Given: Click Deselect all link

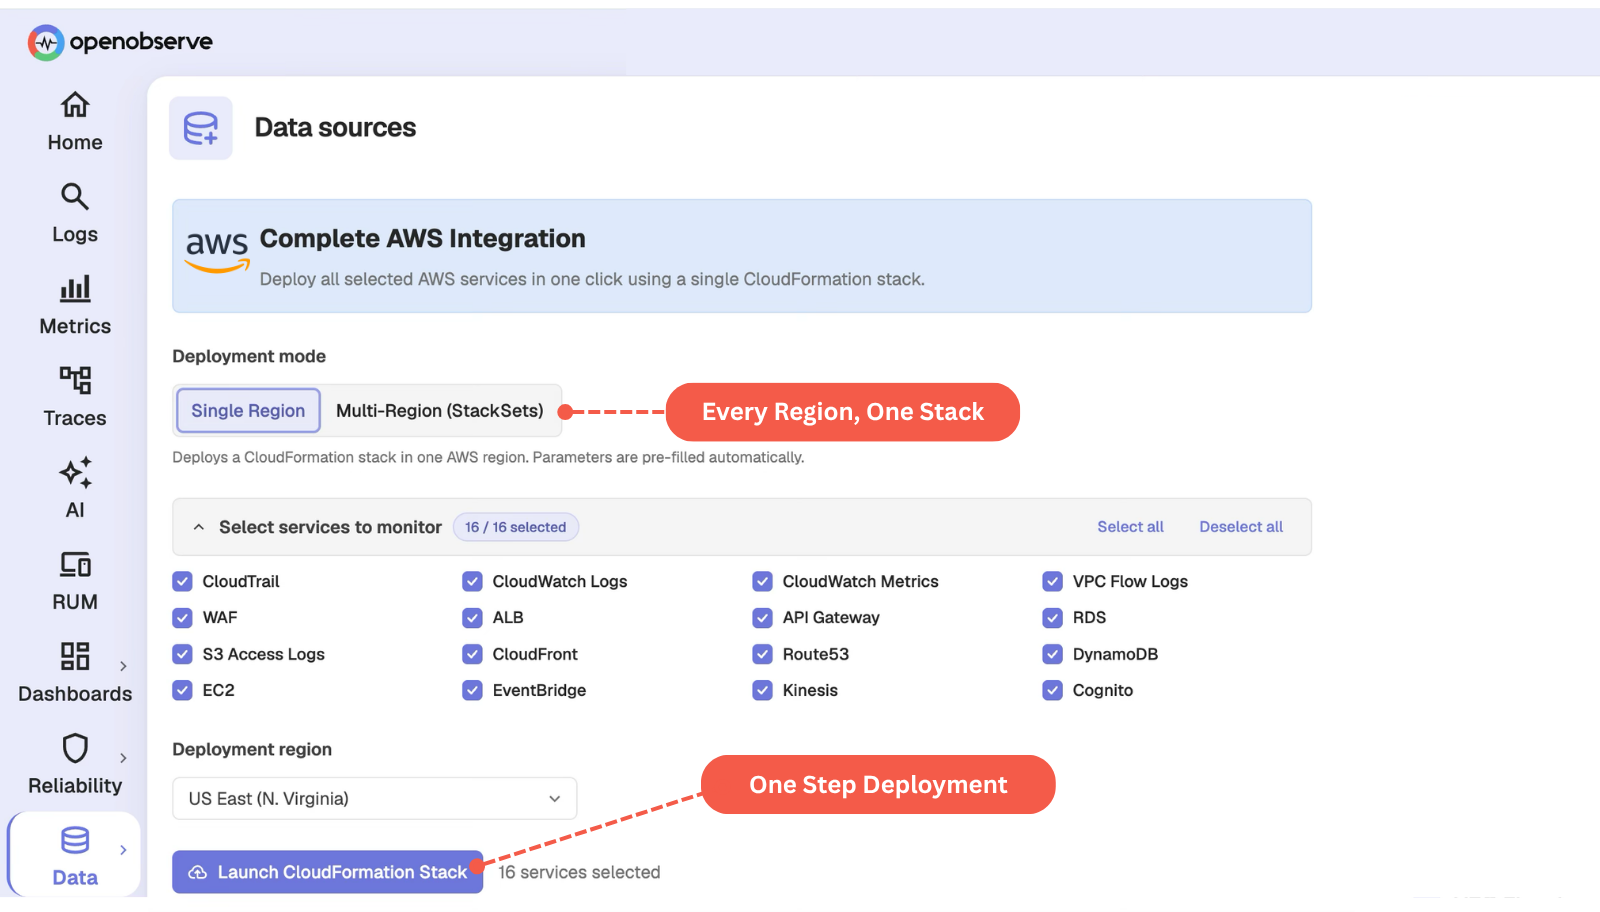Looking at the screenshot, I should pyautogui.click(x=1241, y=527).
